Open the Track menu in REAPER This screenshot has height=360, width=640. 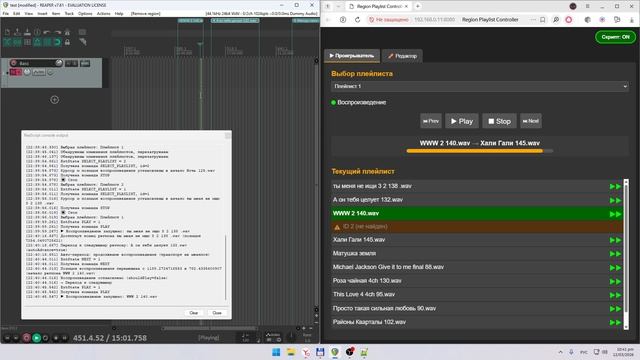coord(69,13)
